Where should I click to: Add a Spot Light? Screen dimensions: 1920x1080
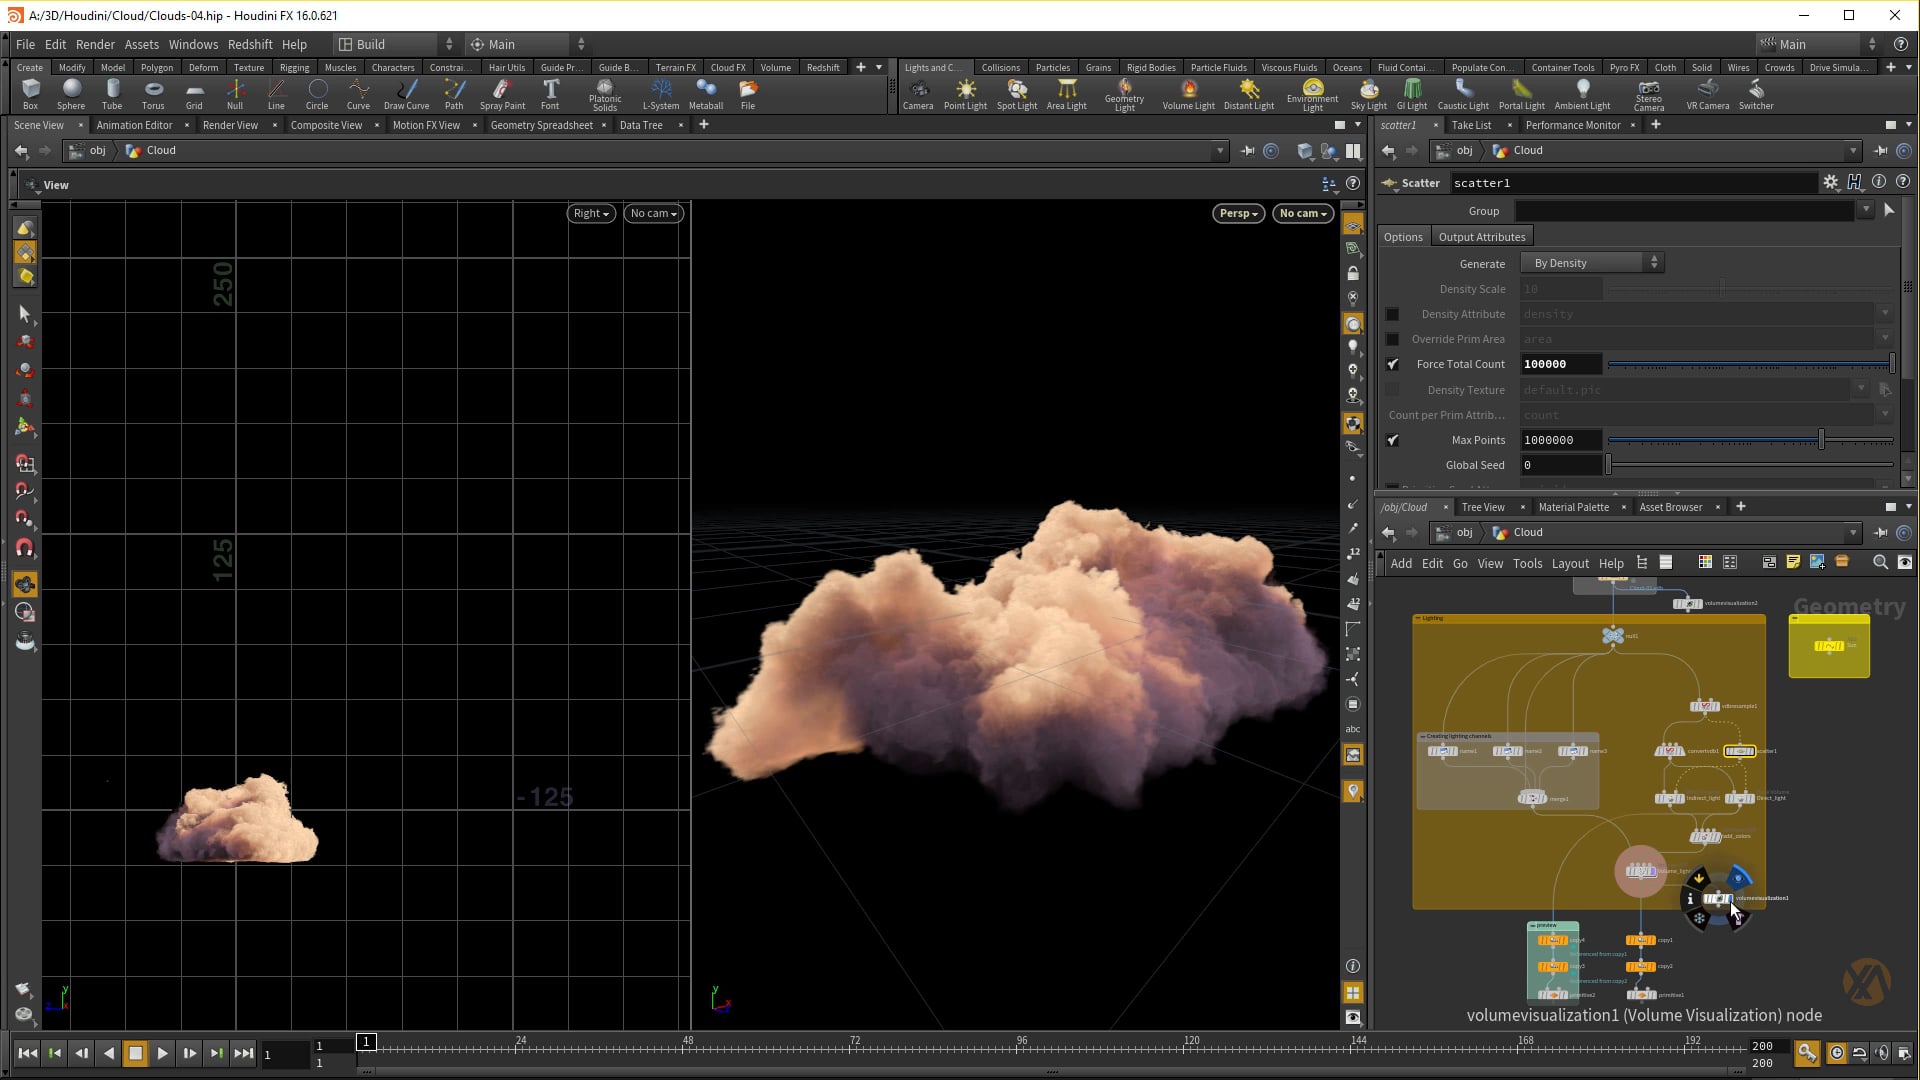click(x=1017, y=94)
